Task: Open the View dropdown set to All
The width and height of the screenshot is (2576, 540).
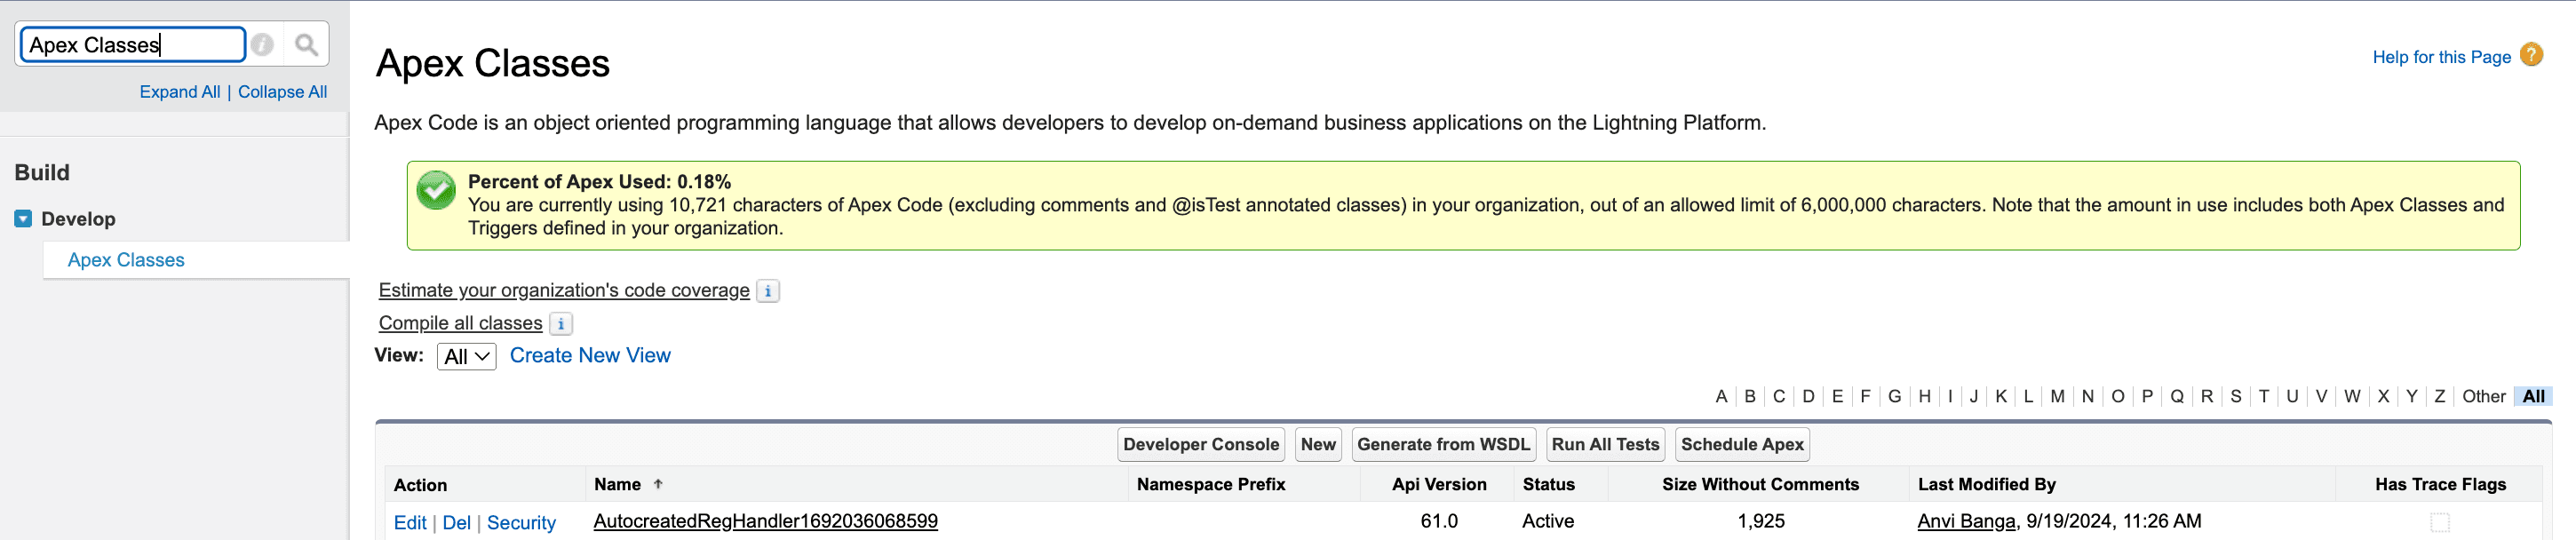Action: pos(466,357)
